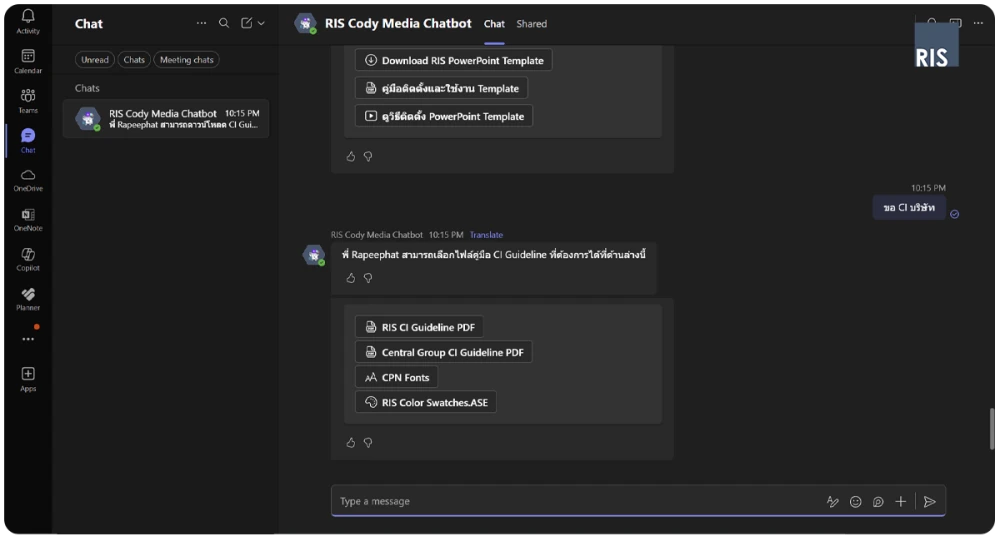
Task: Filter chats by Unread
Action: [x=94, y=59]
